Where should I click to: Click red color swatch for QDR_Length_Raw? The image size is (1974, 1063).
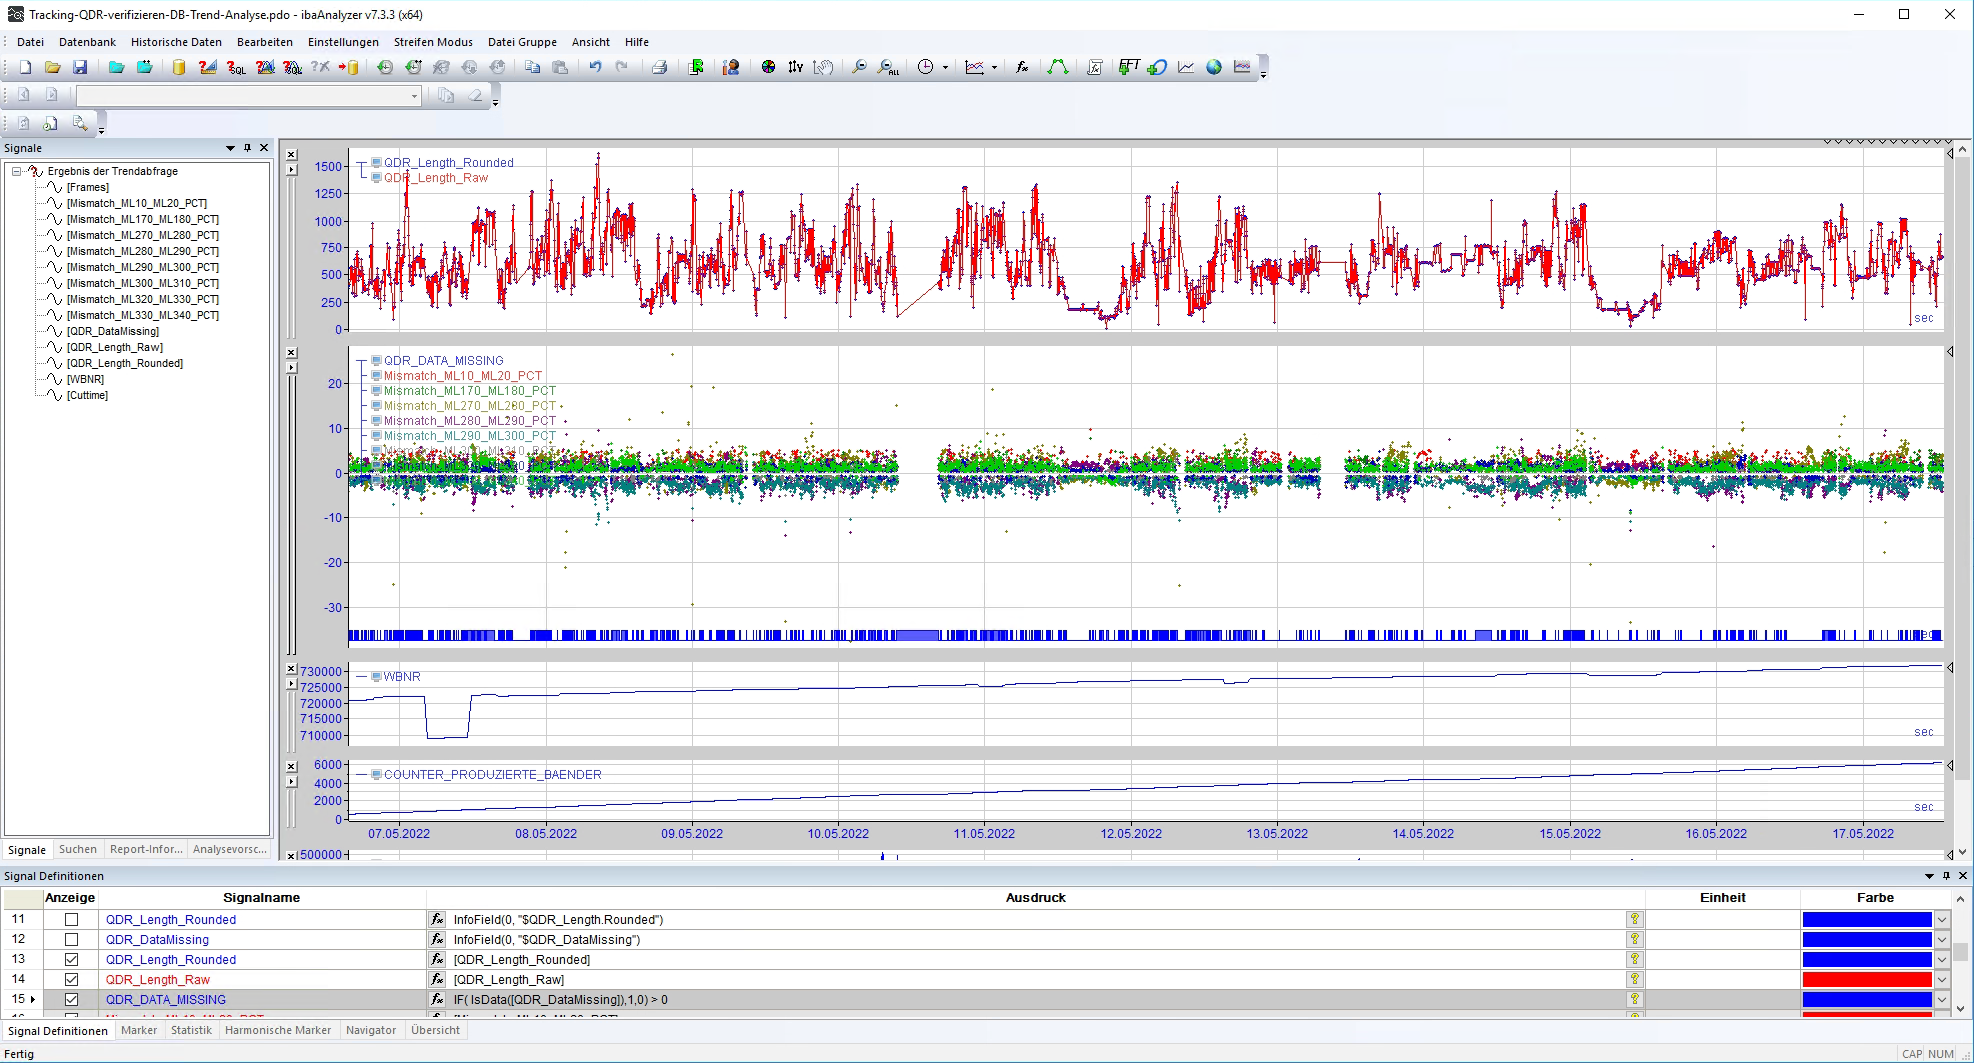(x=1866, y=980)
